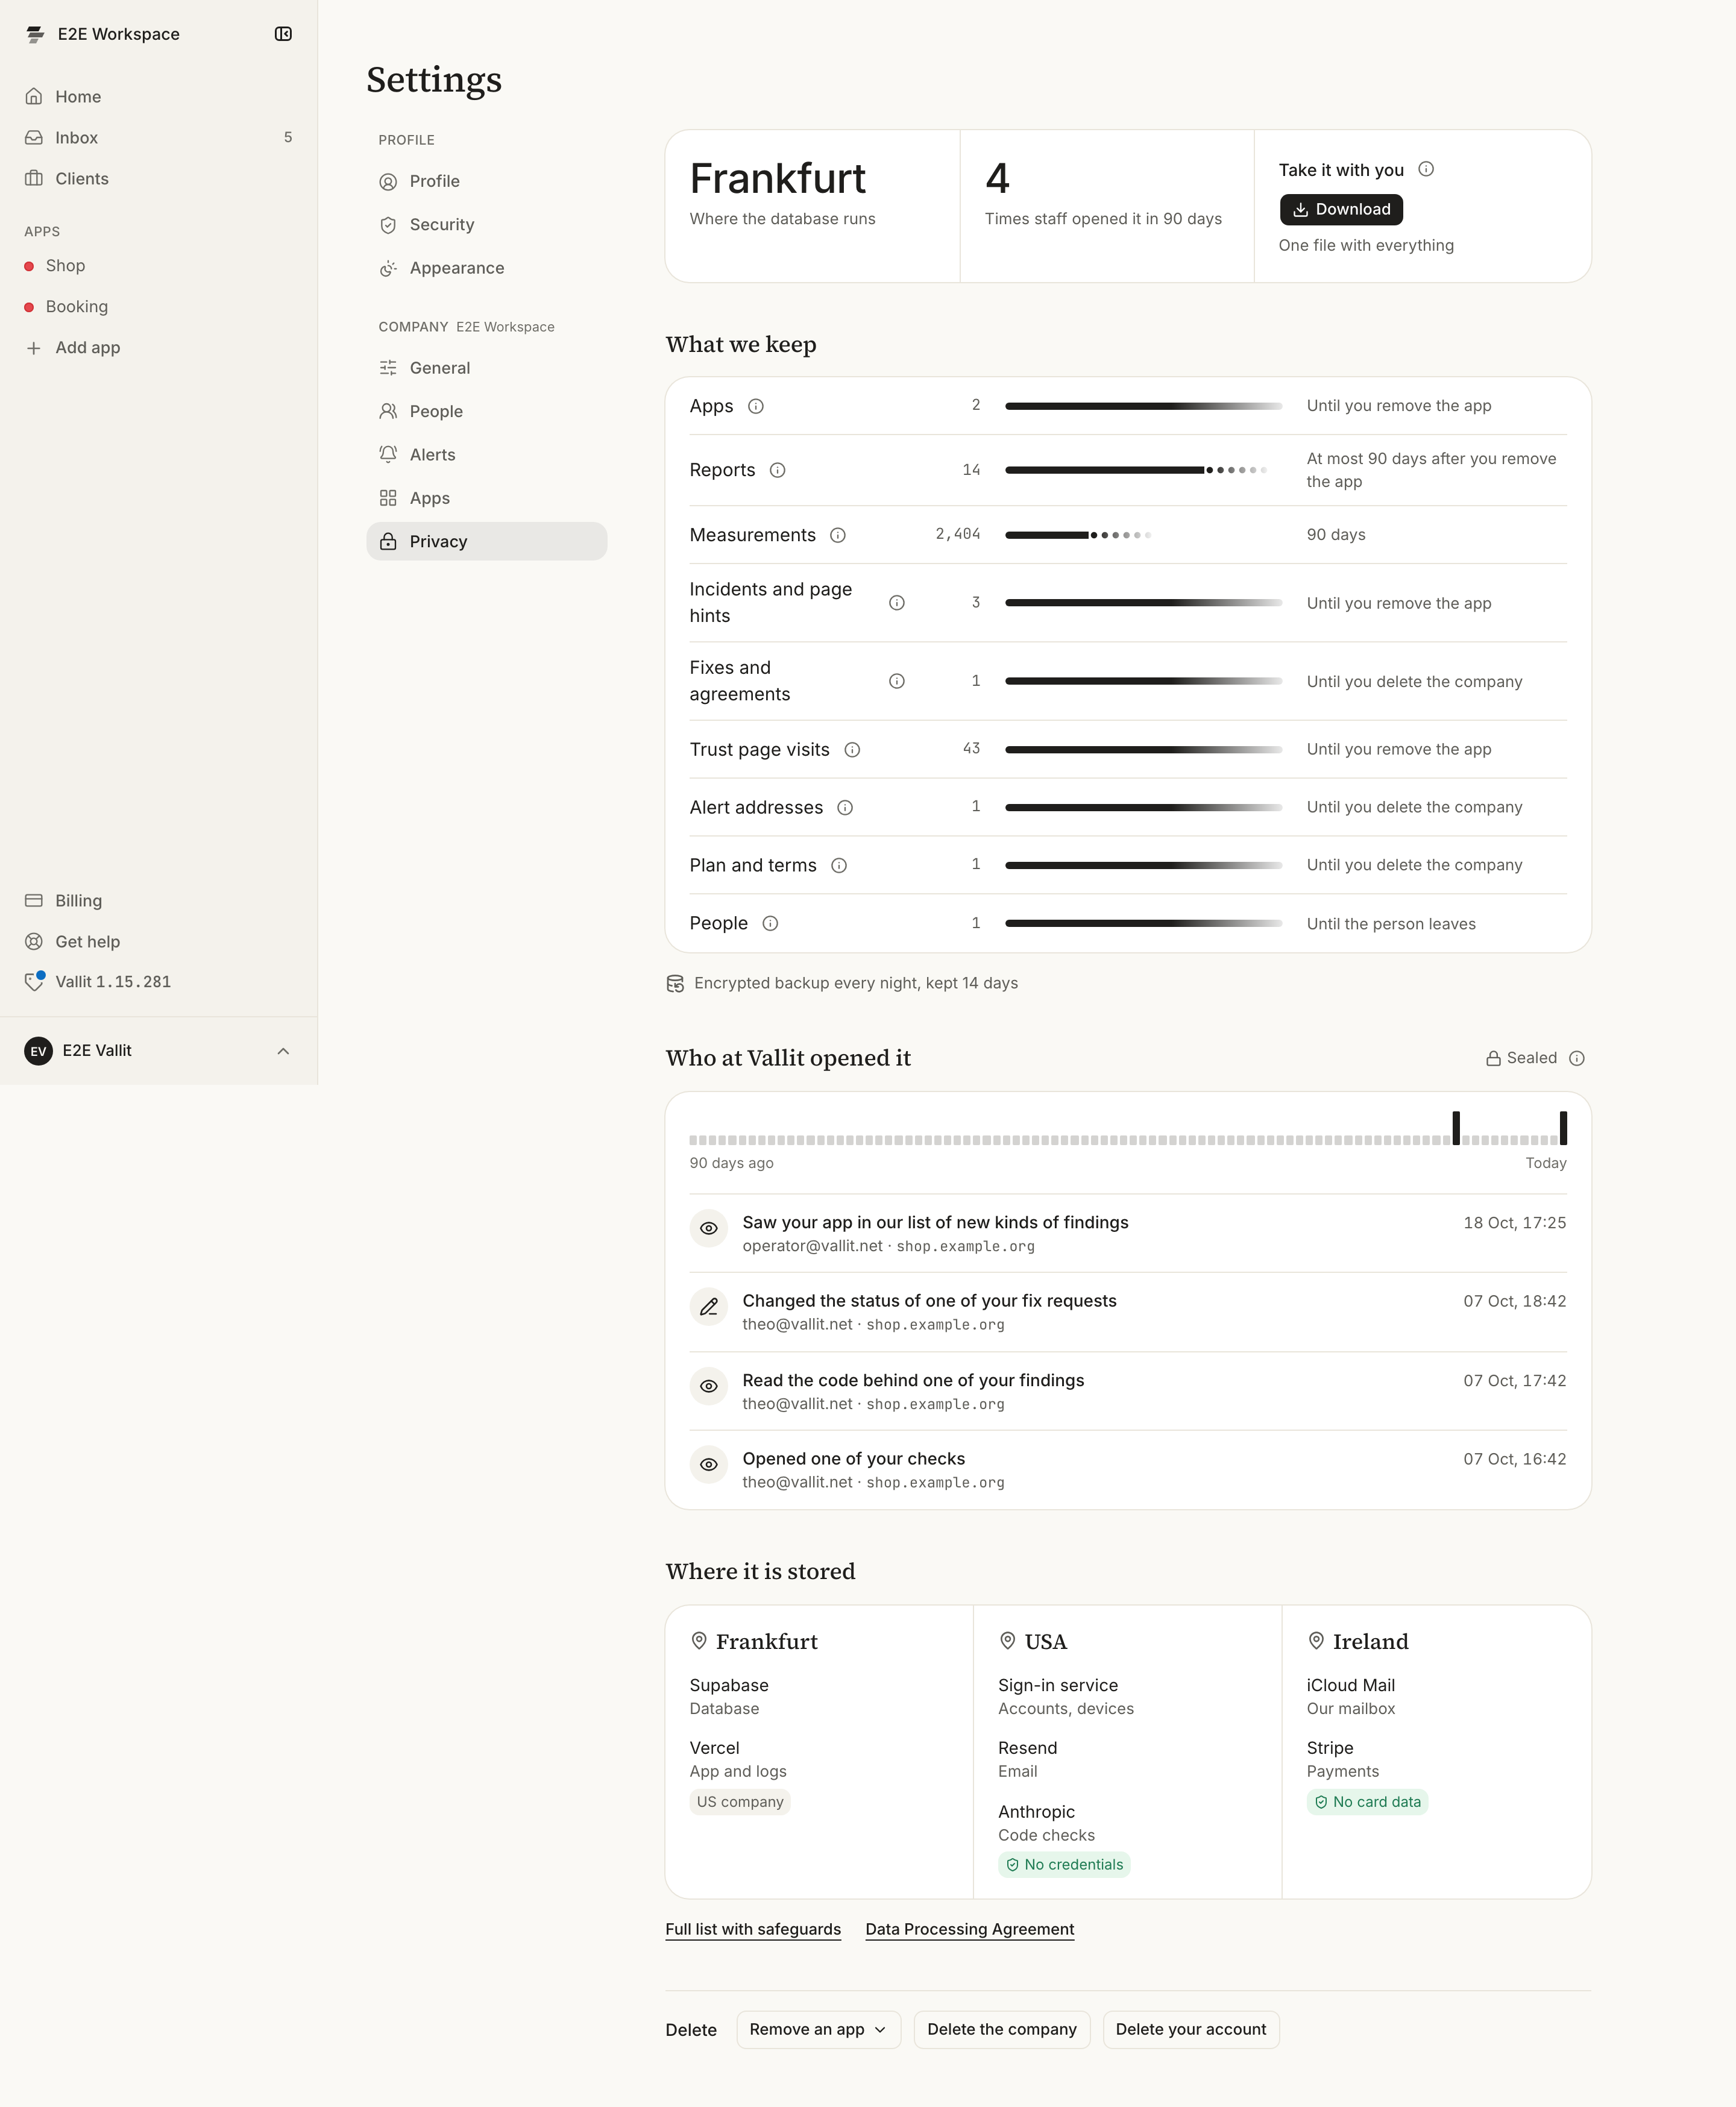
Task: Click Get help in the sidebar
Action: coord(159,941)
